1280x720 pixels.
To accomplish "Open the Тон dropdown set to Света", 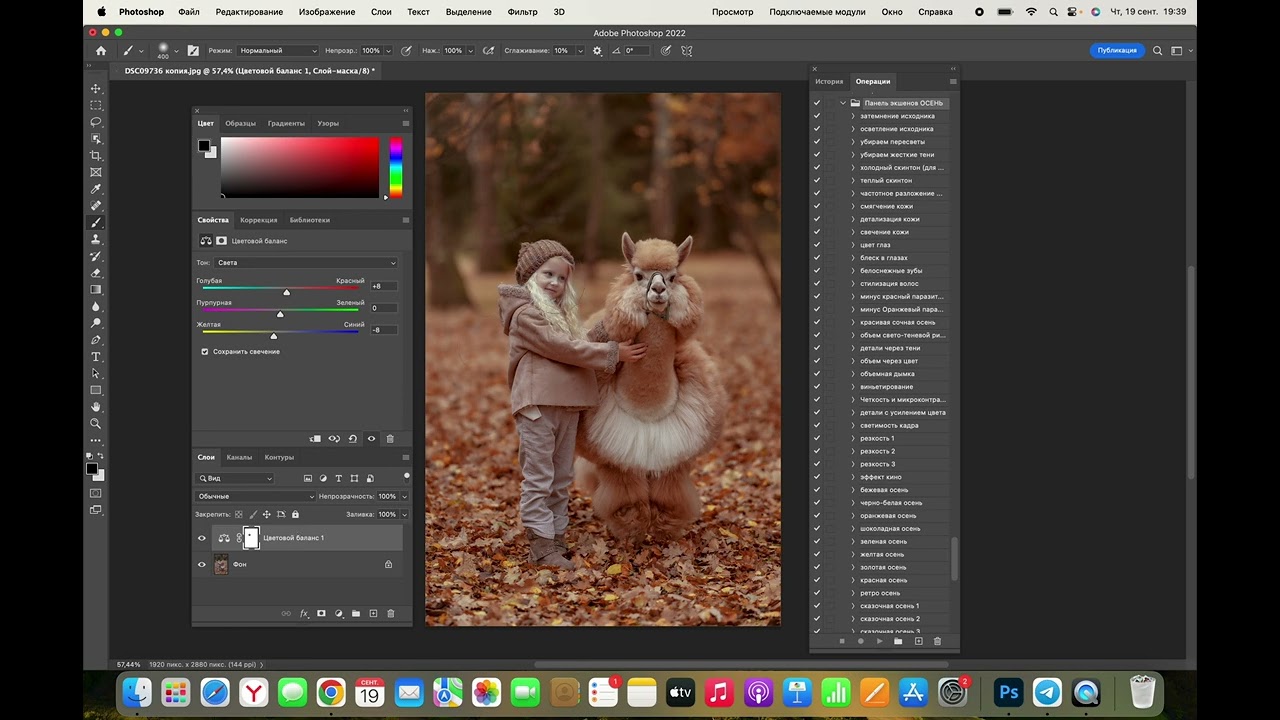I will [306, 263].
